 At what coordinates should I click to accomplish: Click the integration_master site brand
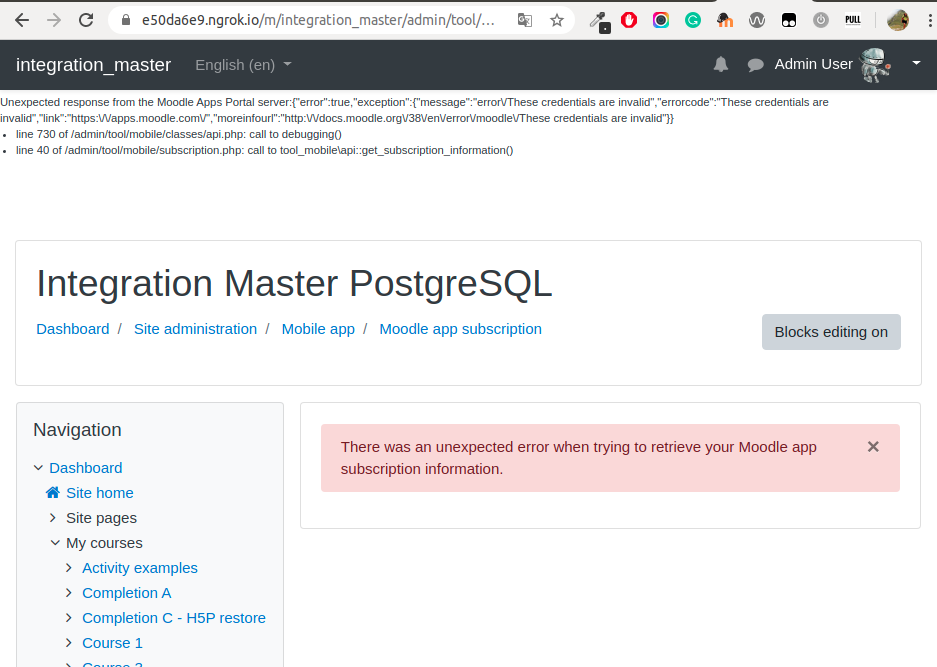coord(93,65)
